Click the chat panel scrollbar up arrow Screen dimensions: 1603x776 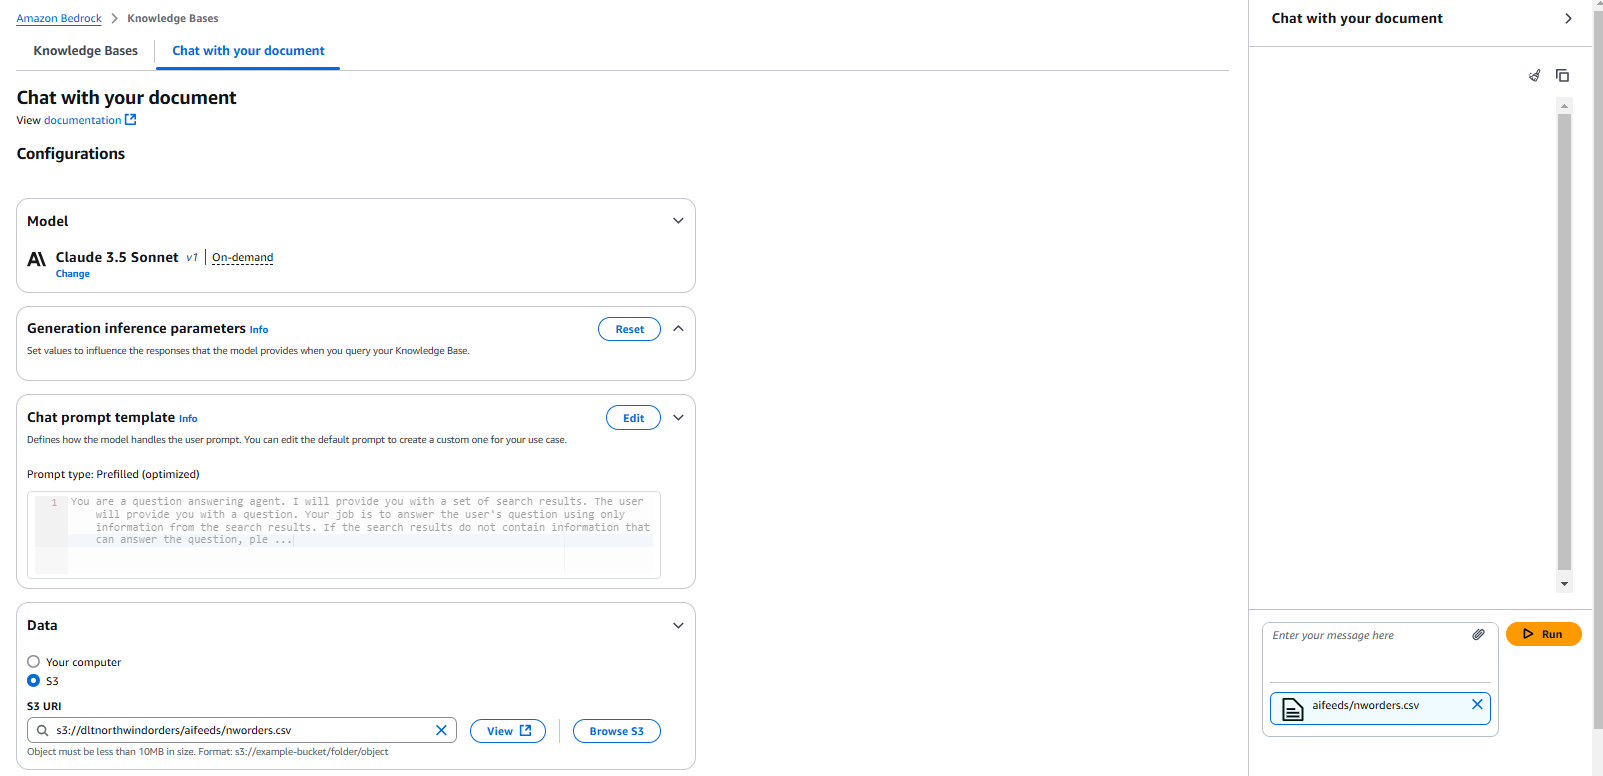1564,105
